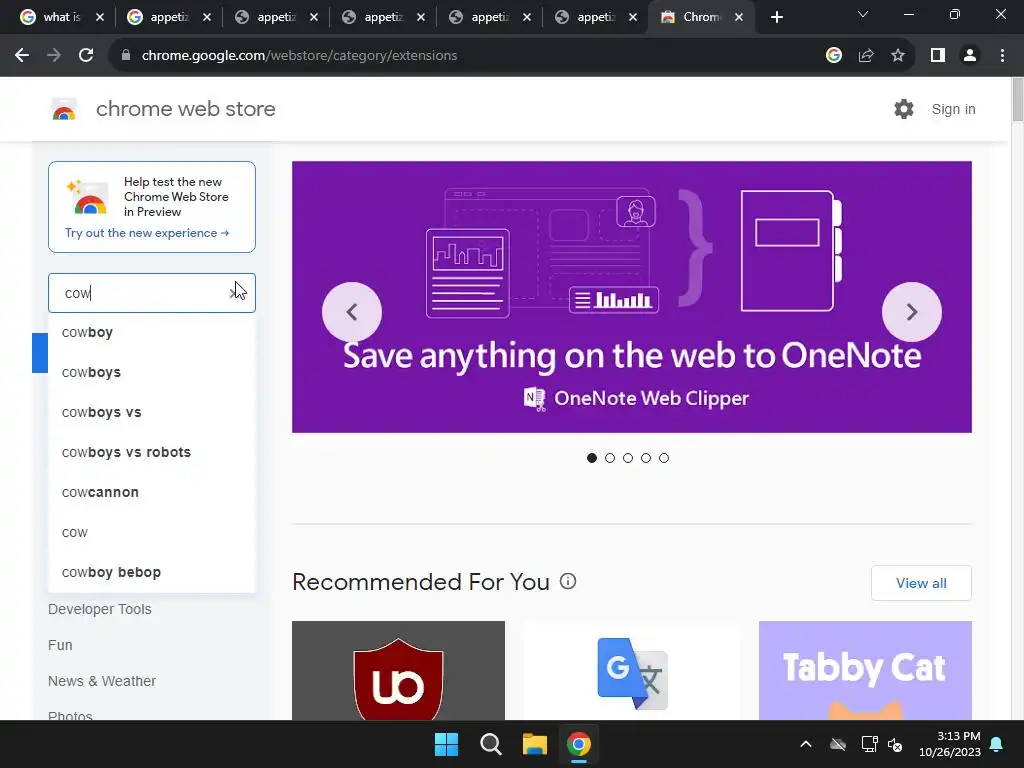Open Tabby Cat extension thumbnail

point(865,671)
